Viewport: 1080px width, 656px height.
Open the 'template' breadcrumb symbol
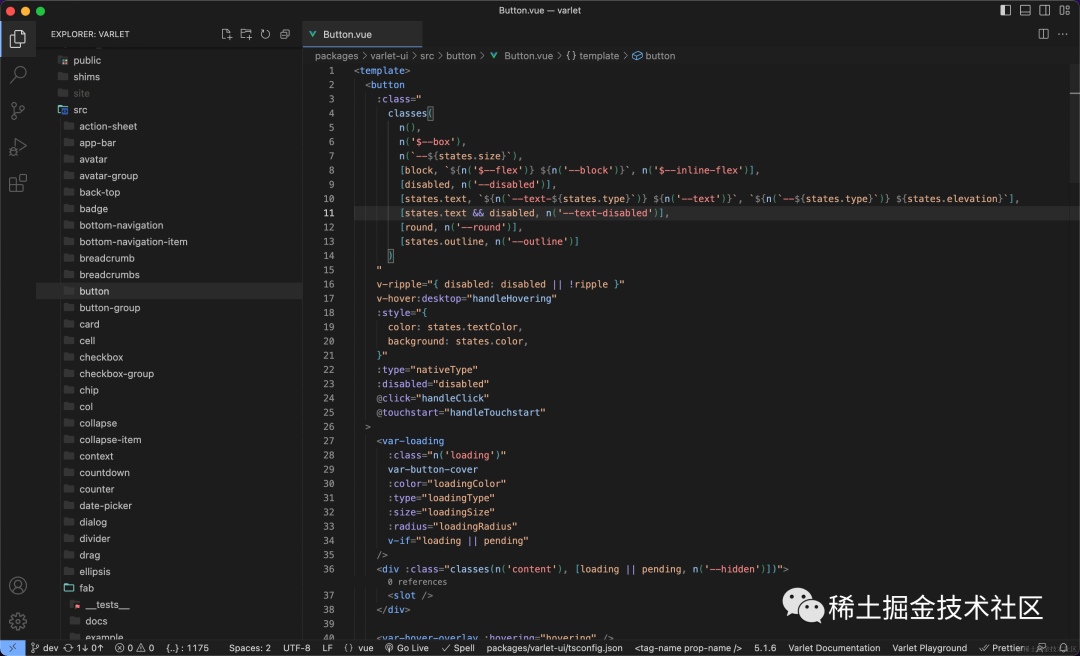tap(592, 56)
